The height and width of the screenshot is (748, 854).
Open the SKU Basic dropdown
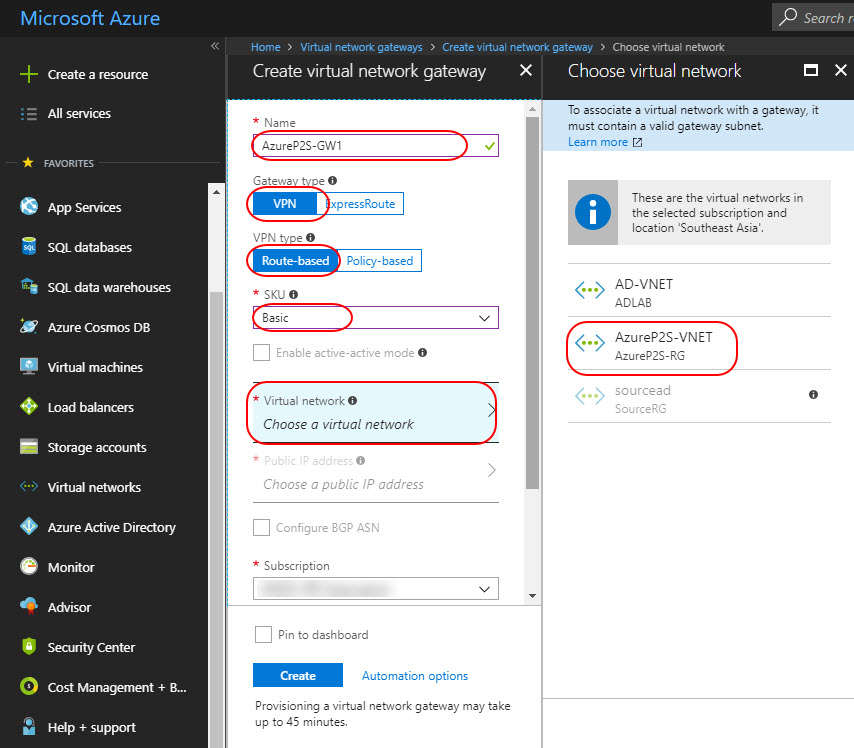coord(376,318)
